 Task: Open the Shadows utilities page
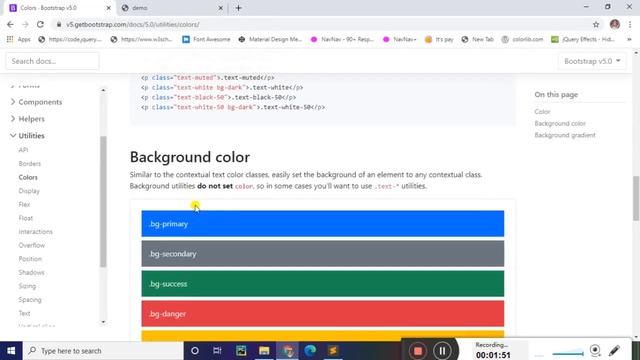[x=31, y=272]
